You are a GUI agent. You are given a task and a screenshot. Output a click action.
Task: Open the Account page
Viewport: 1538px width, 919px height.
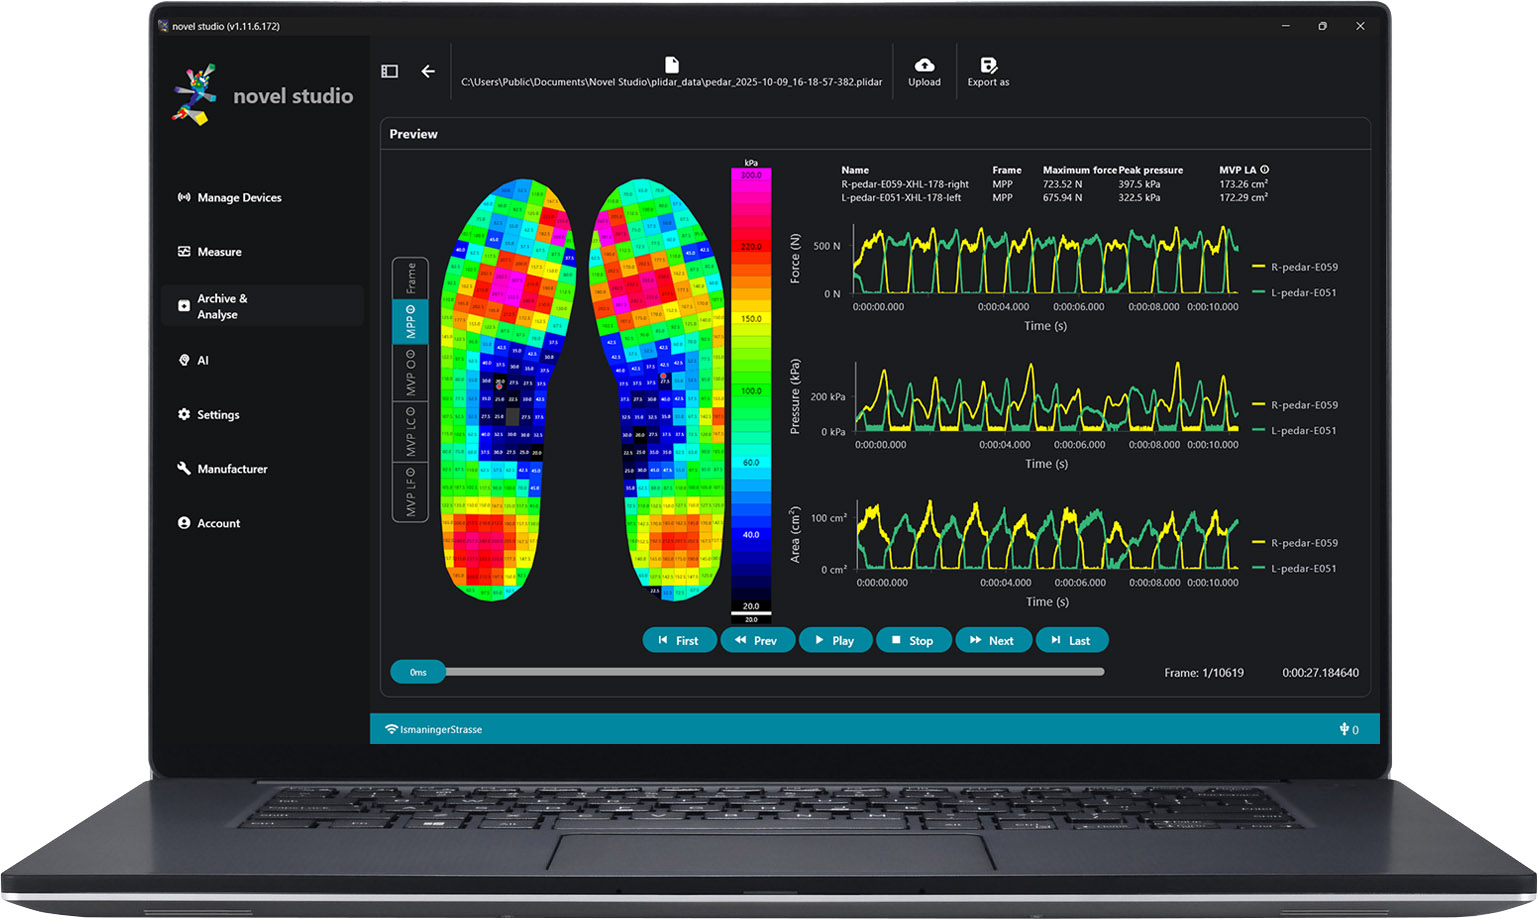click(x=218, y=524)
